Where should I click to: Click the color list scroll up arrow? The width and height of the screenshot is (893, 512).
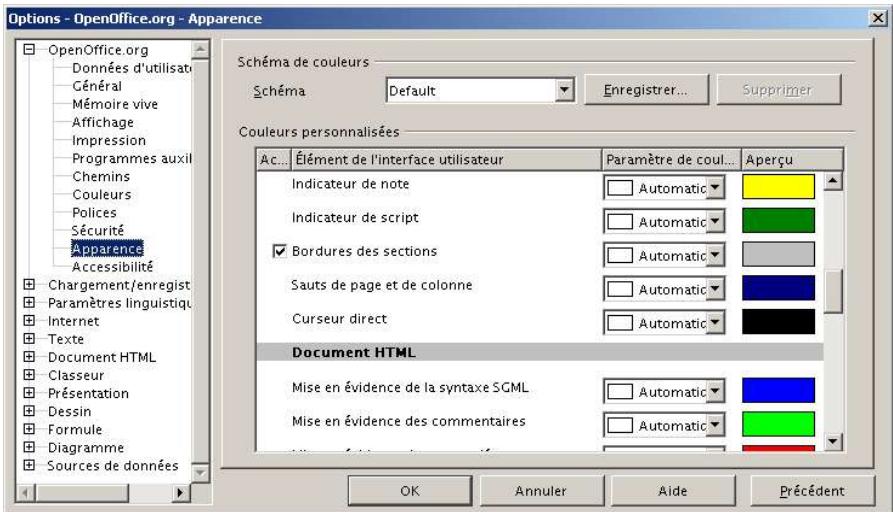tap(833, 181)
